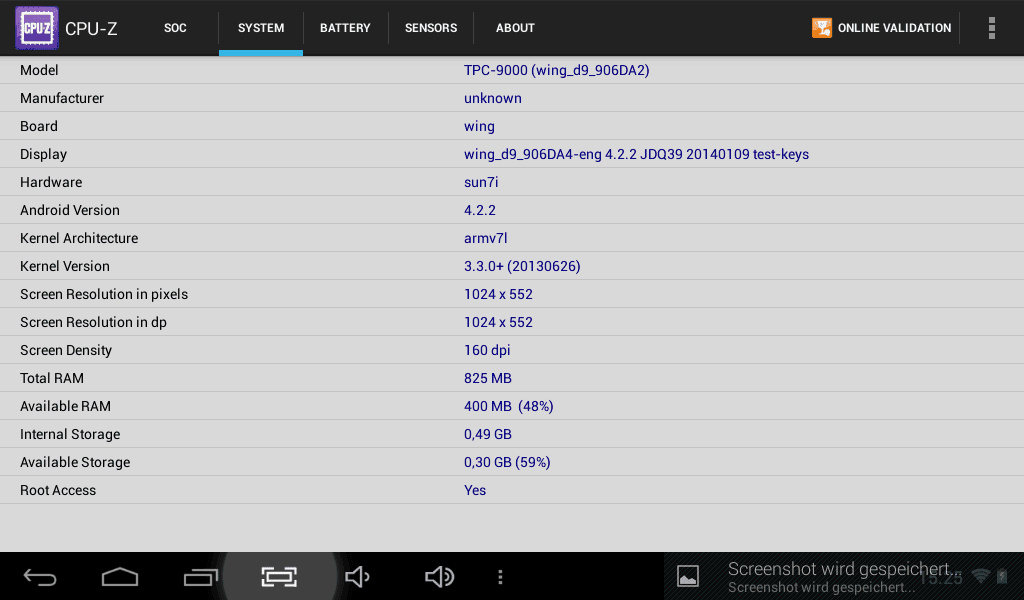Open the 'Screenshot wird gespeichert...' notification

844,576
